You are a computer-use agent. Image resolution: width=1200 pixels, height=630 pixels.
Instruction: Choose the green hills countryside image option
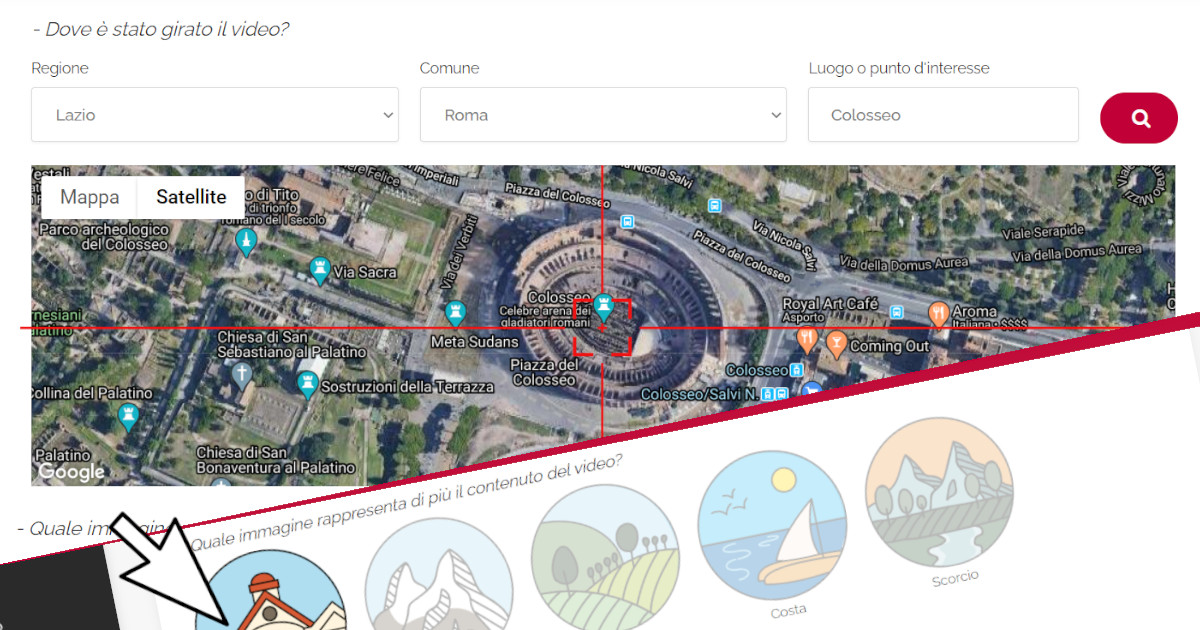604,556
